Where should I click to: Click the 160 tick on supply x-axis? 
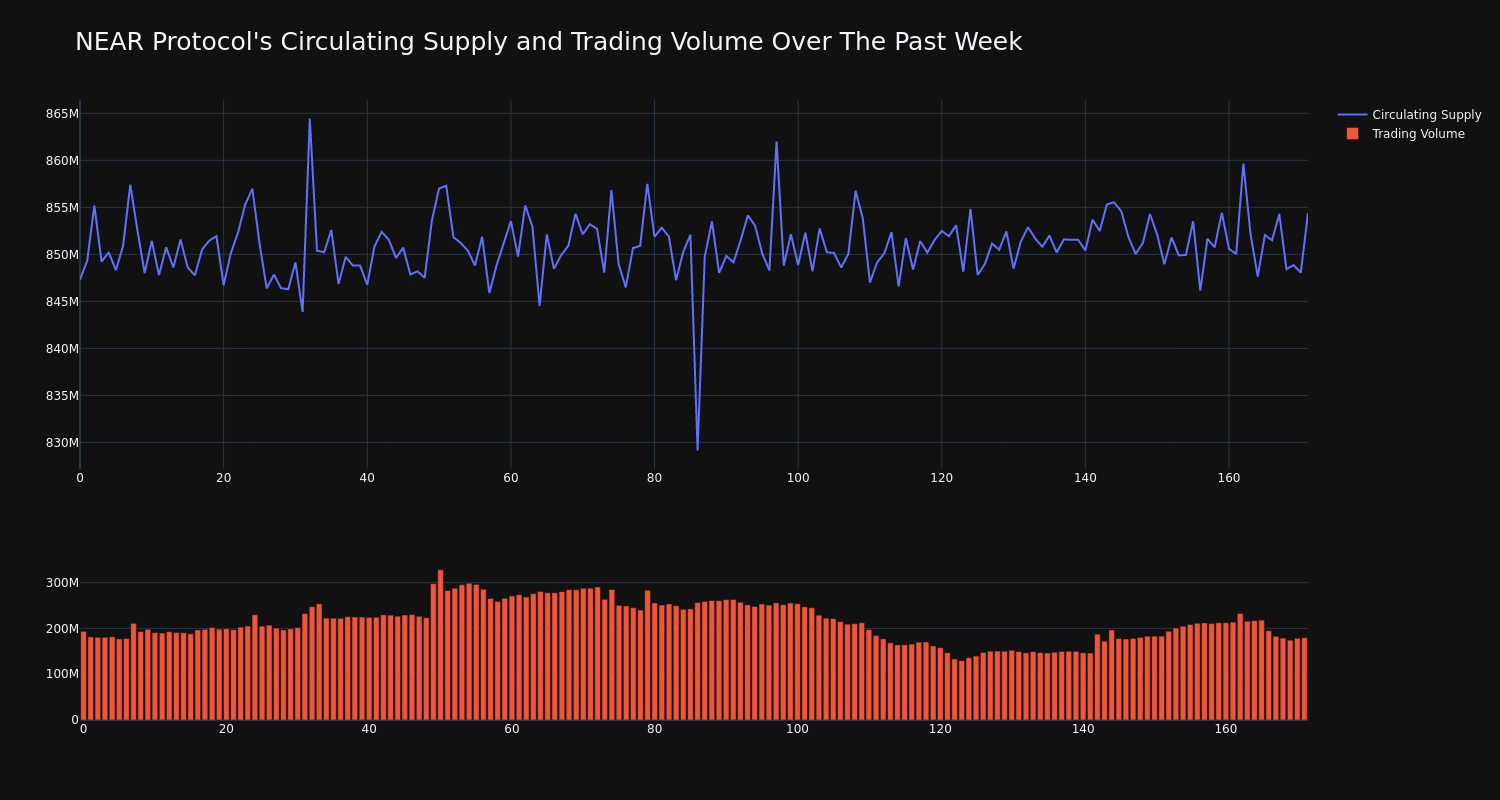click(1229, 479)
